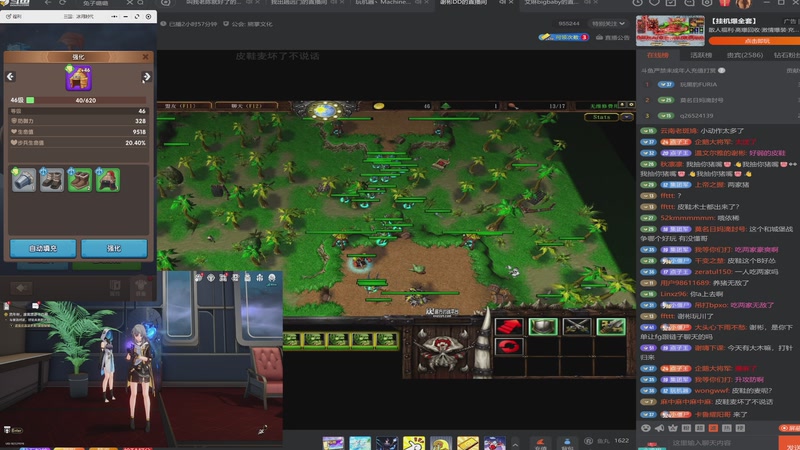Image resolution: width=800 pixels, height=450 pixels.
Task: Click the crown icon in chat toolbar
Action: tap(672, 428)
